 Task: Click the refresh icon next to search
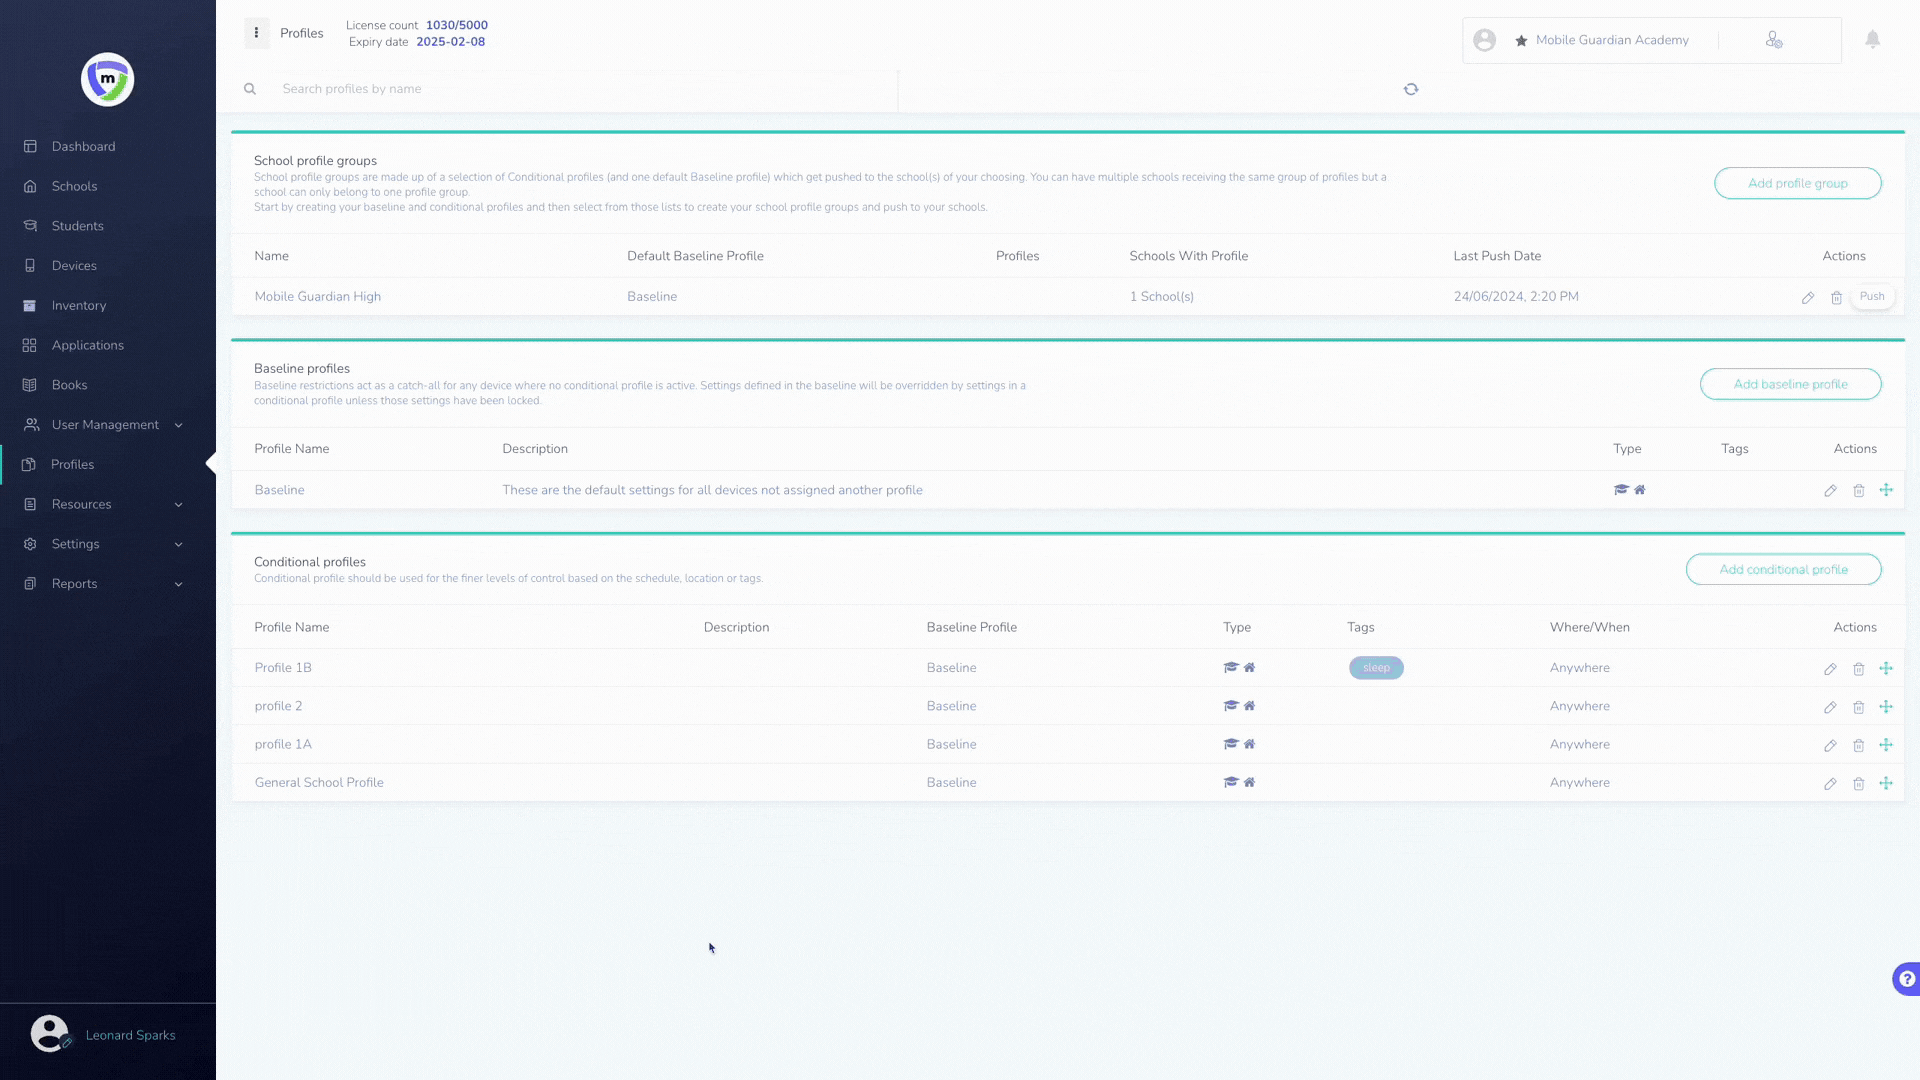coord(1410,89)
